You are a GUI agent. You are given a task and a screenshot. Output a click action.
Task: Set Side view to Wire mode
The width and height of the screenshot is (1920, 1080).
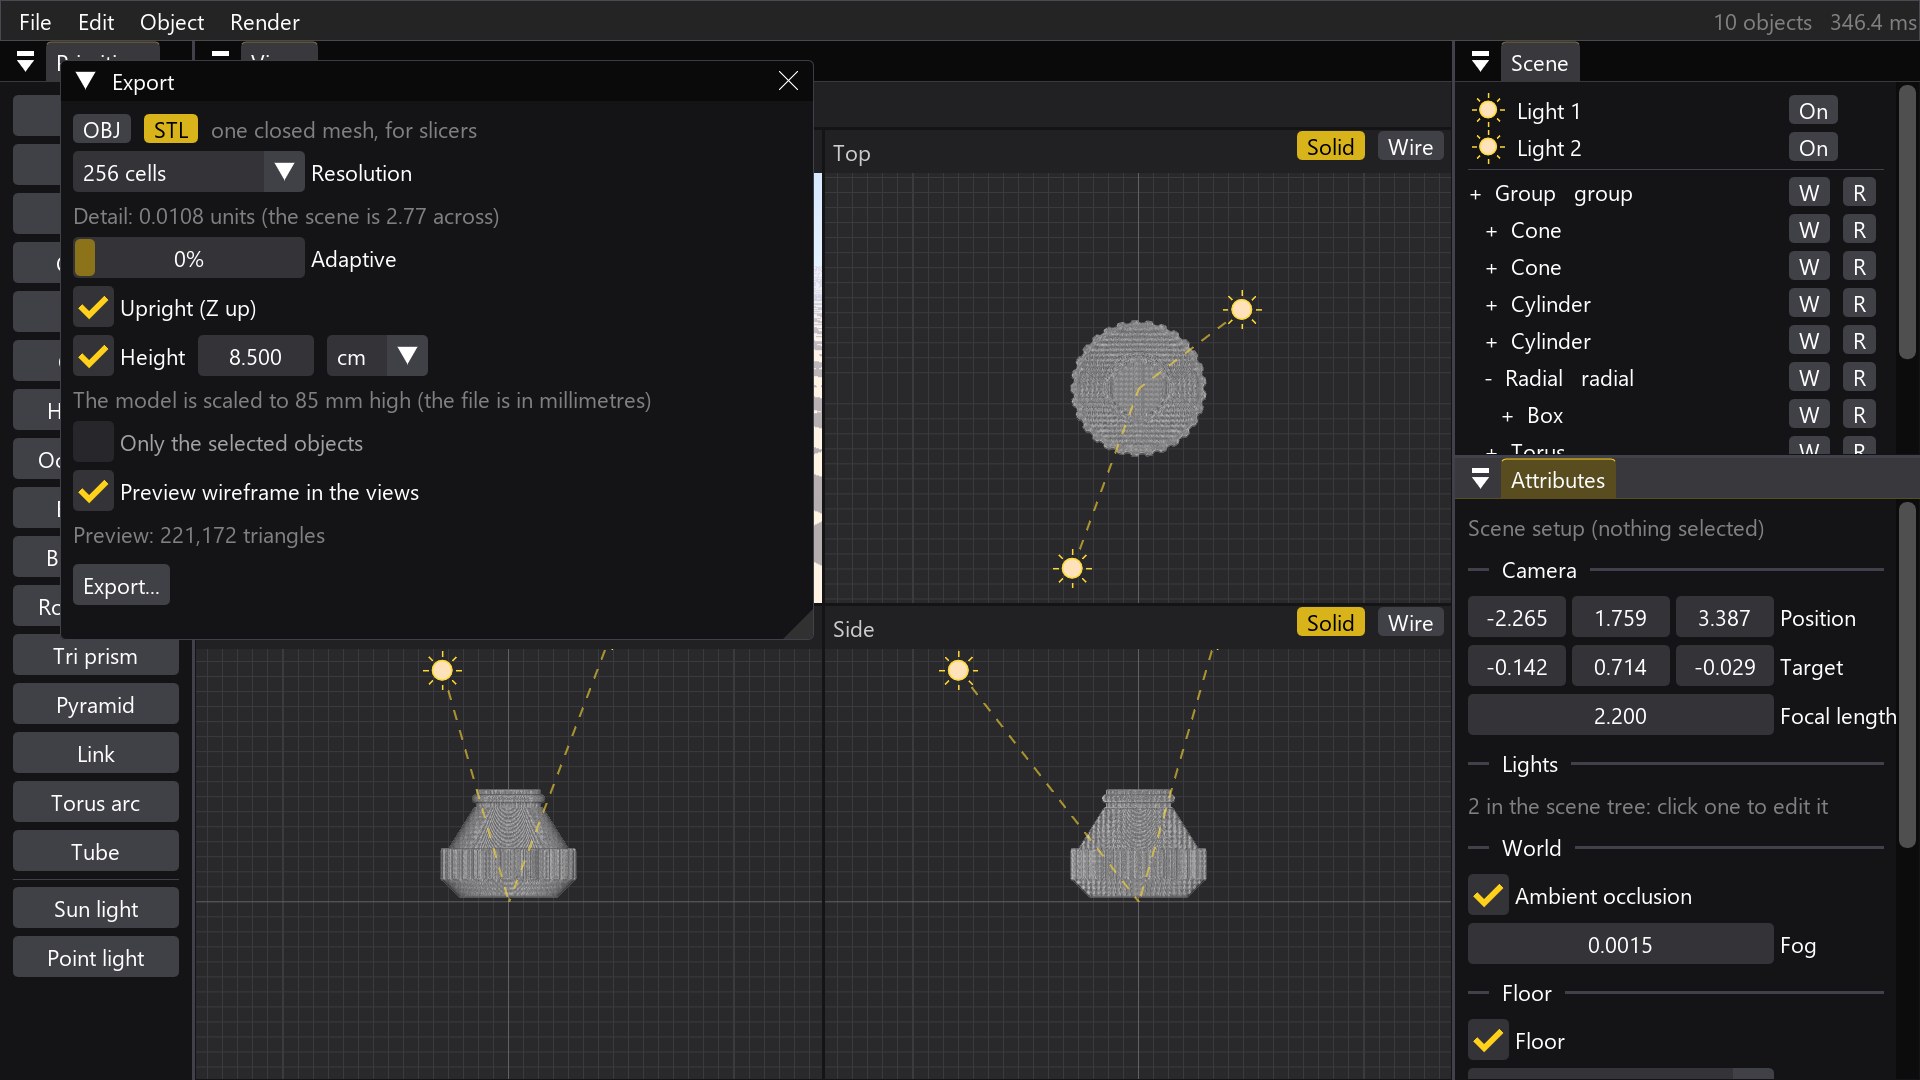click(1410, 623)
